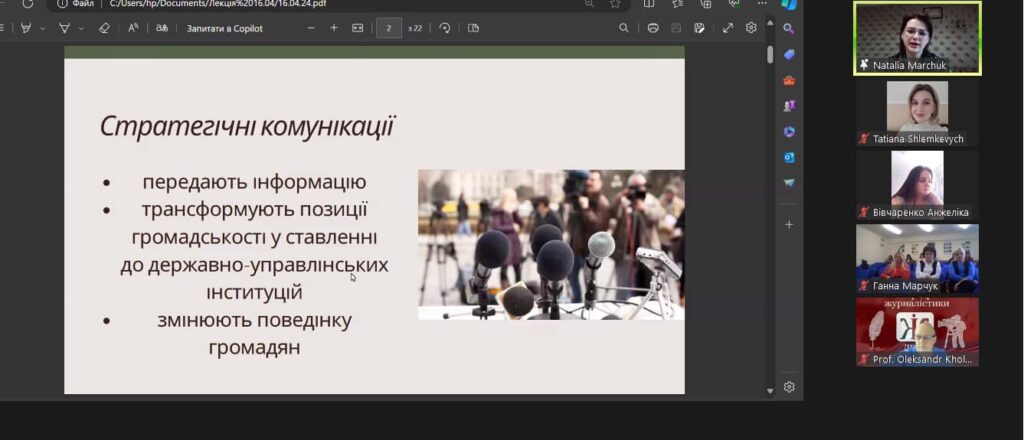The height and width of the screenshot is (440, 1024).
Task: Click Zoom out minus button
Action: coord(311,28)
